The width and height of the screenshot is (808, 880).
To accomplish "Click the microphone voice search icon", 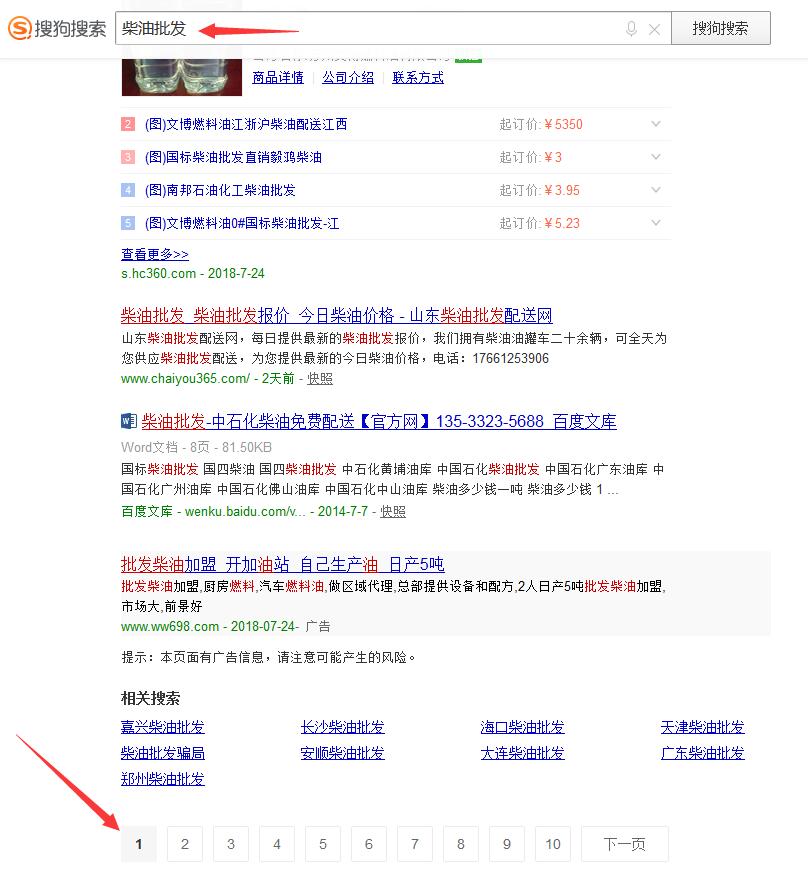I will [x=631, y=29].
